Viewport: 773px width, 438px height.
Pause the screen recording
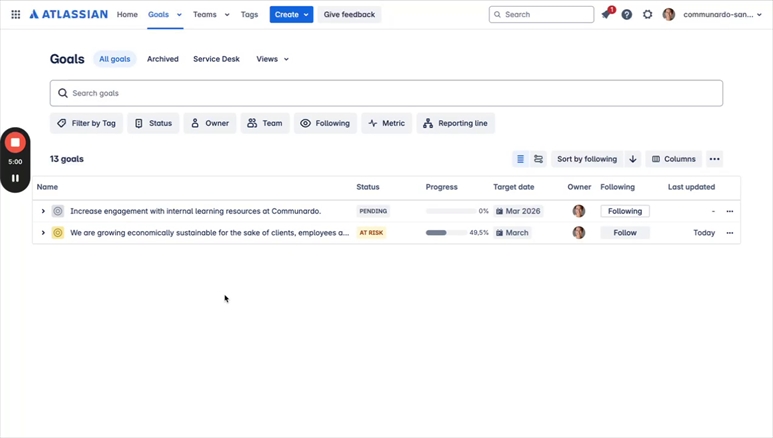coord(15,178)
